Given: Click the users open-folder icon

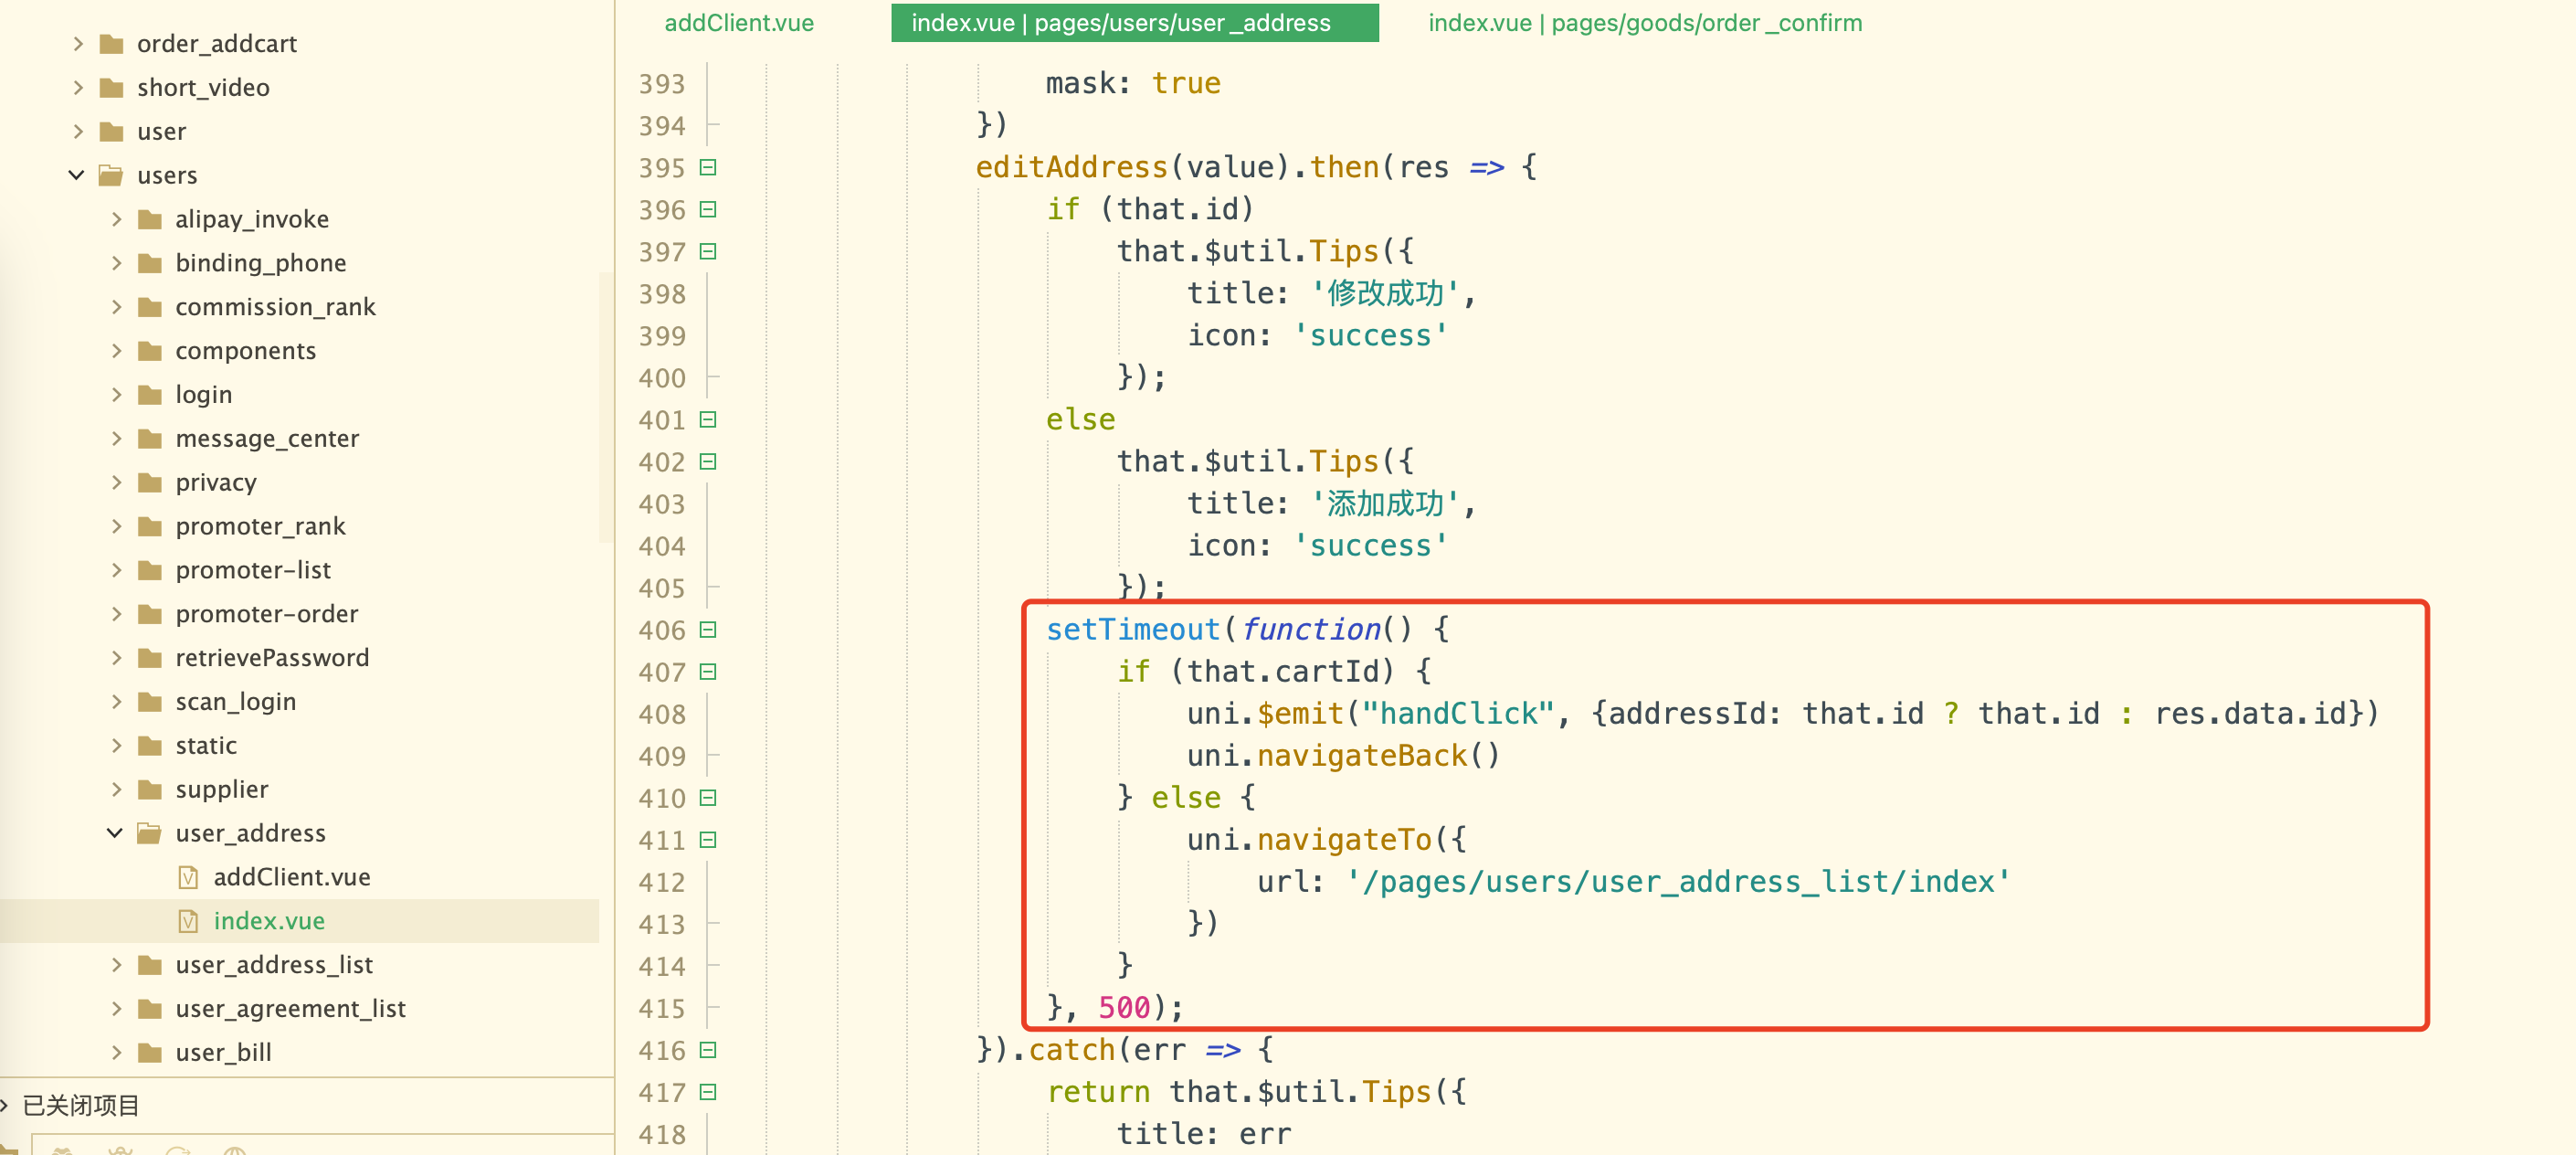Looking at the screenshot, I should coord(111,176).
